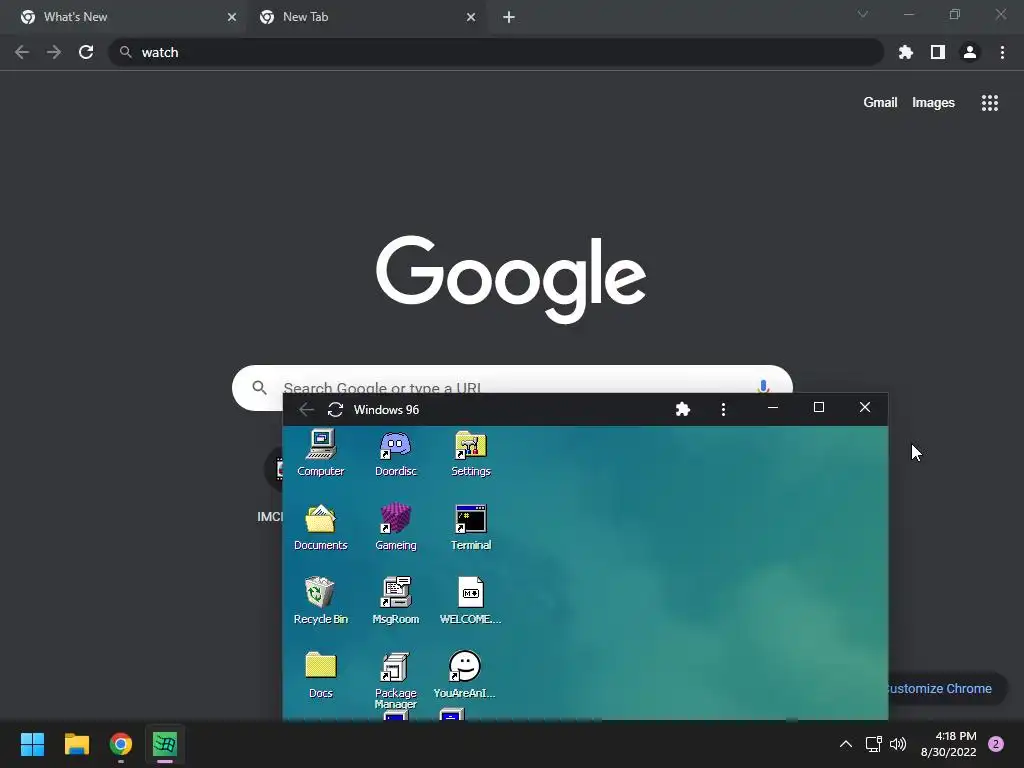This screenshot has height=768, width=1024.
Task: Reload the Chrome page
Action: pos(86,52)
